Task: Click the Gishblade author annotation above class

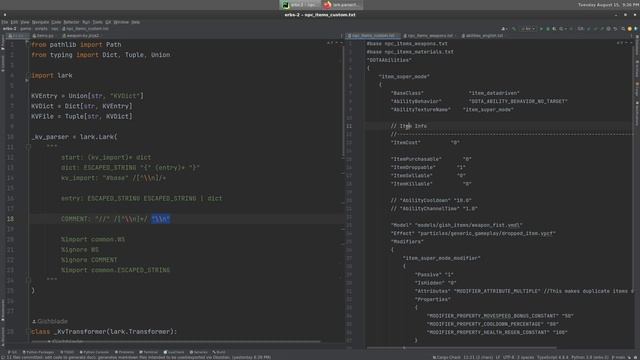Action: [x=50, y=321]
